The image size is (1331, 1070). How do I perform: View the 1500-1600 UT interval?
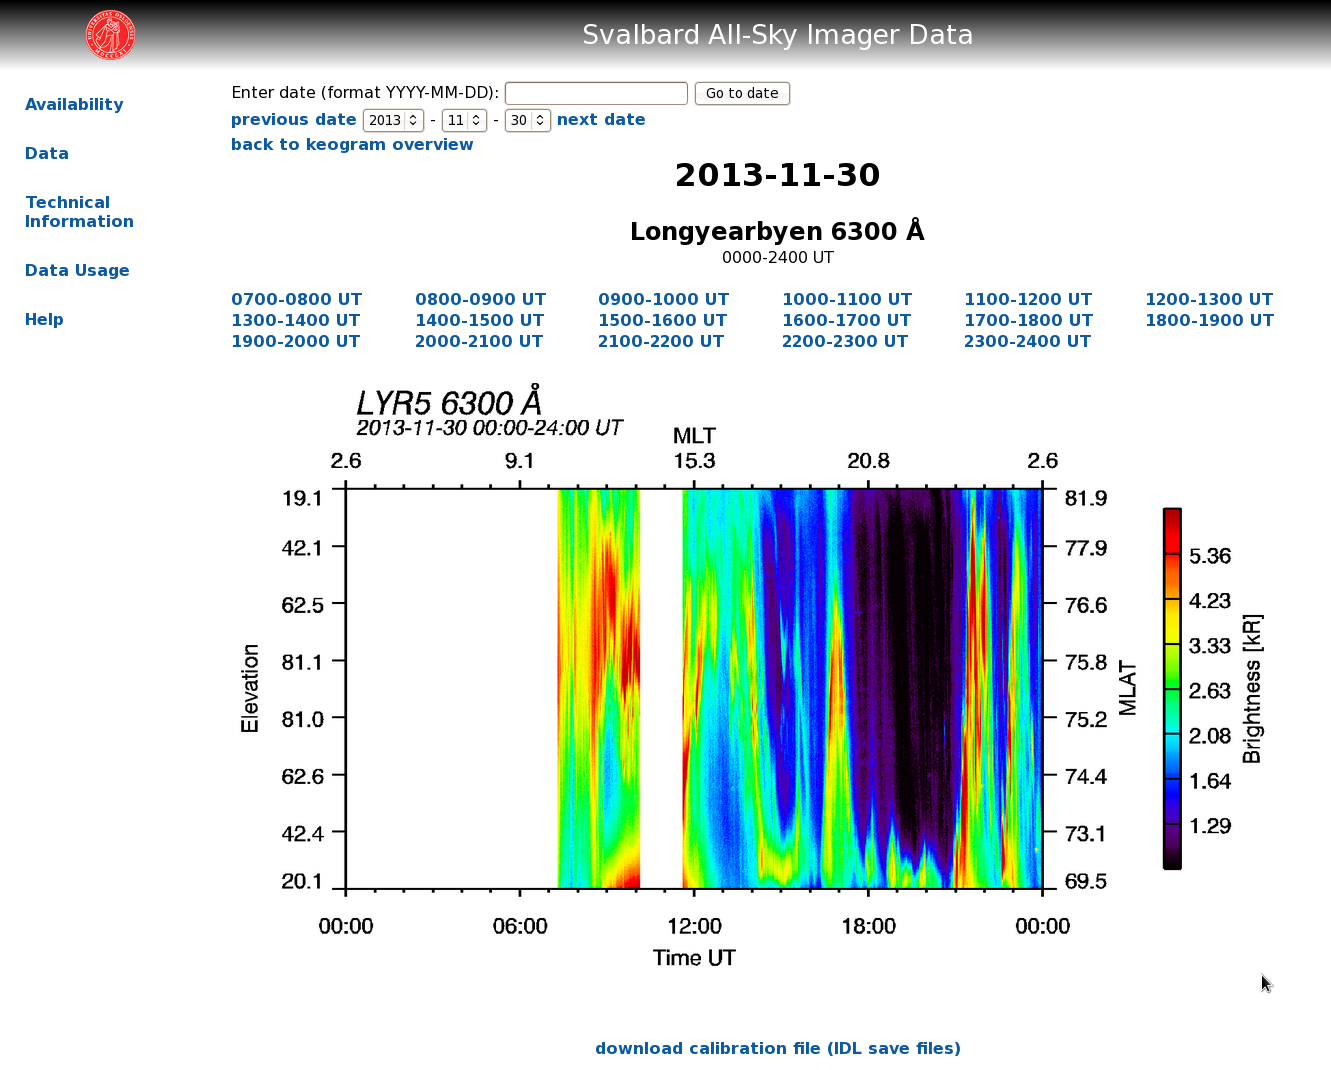click(662, 320)
